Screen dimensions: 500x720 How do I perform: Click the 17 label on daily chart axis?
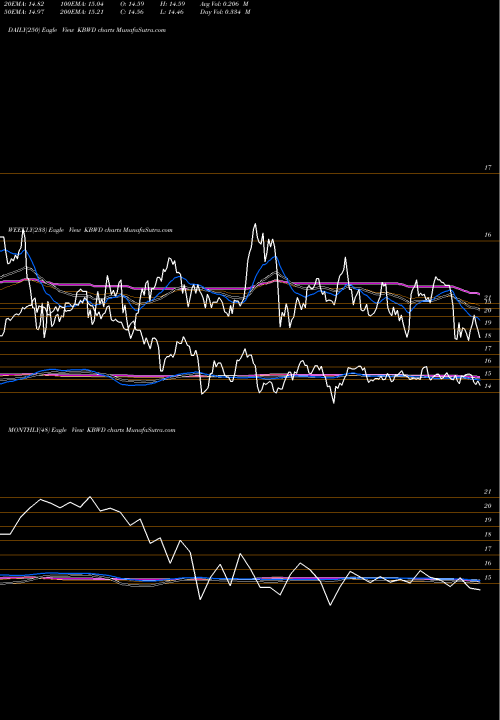488,168
